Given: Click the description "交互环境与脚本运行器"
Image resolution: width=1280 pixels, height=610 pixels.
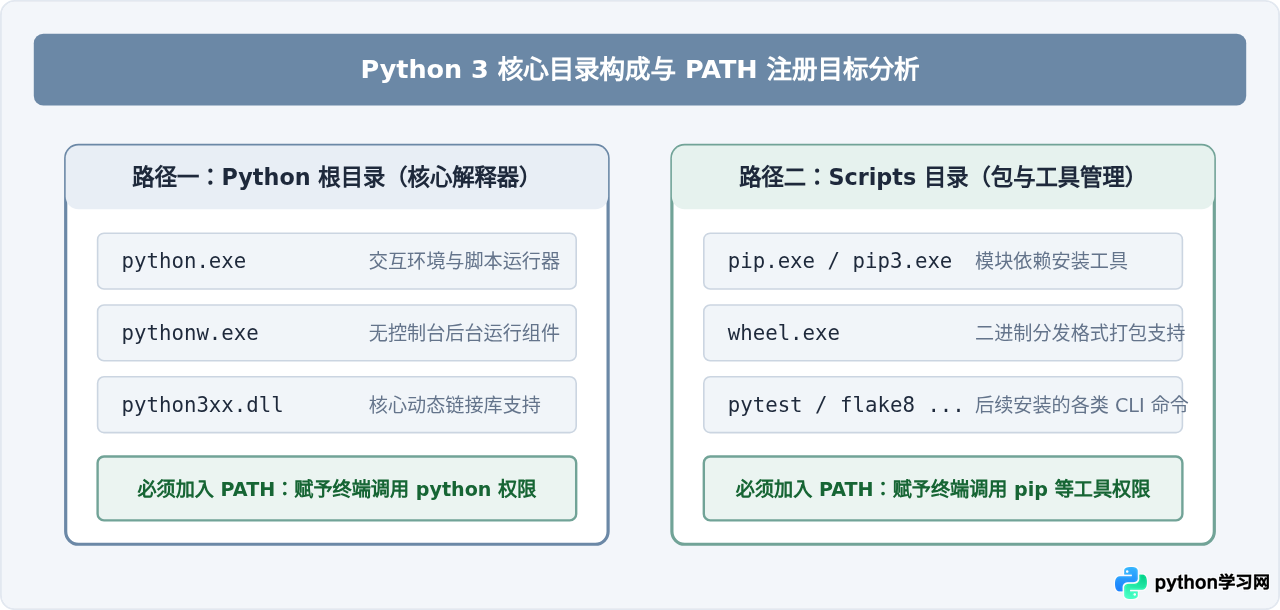Looking at the screenshot, I should (x=464, y=261).
